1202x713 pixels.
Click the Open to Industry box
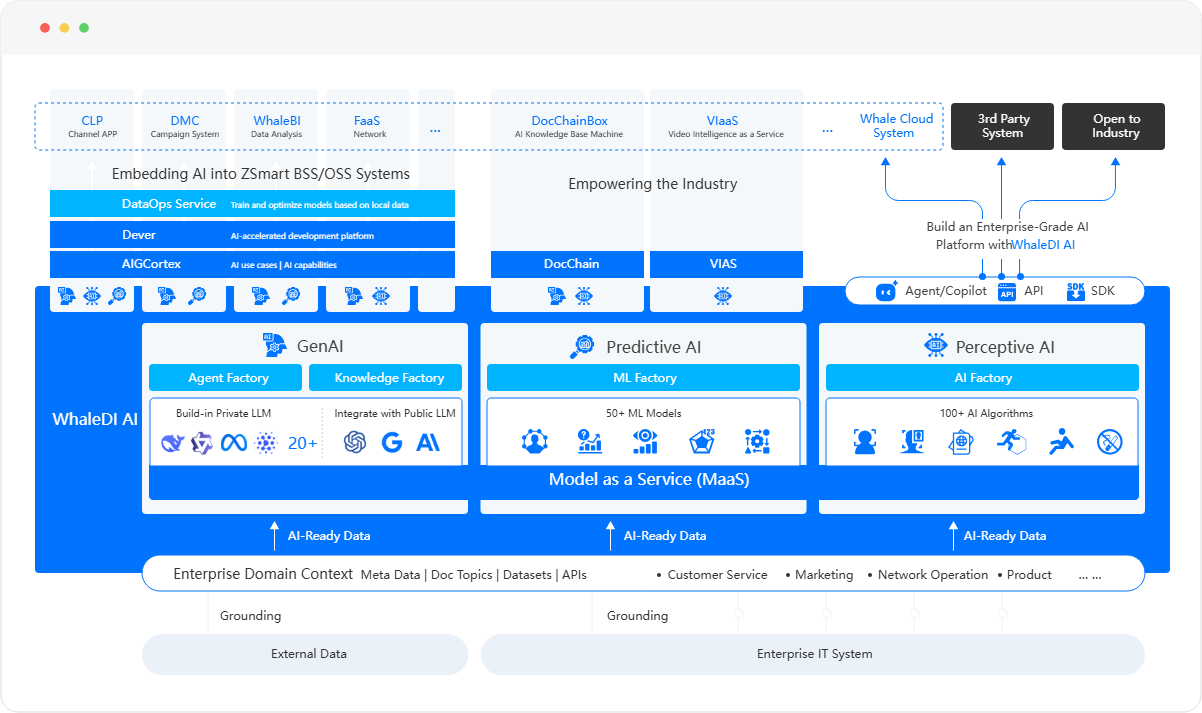coord(1113,126)
